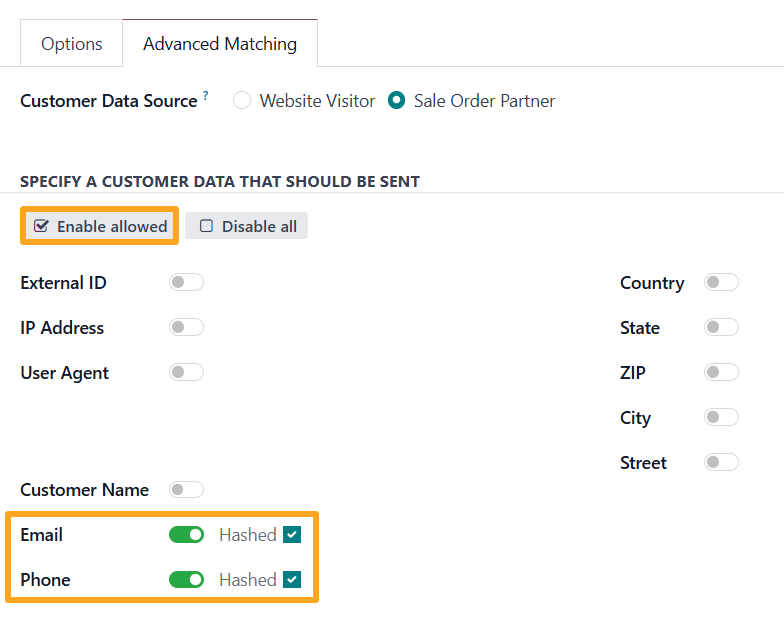Enable the City switch
Screen dimensions: 784x624
point(721,418)
